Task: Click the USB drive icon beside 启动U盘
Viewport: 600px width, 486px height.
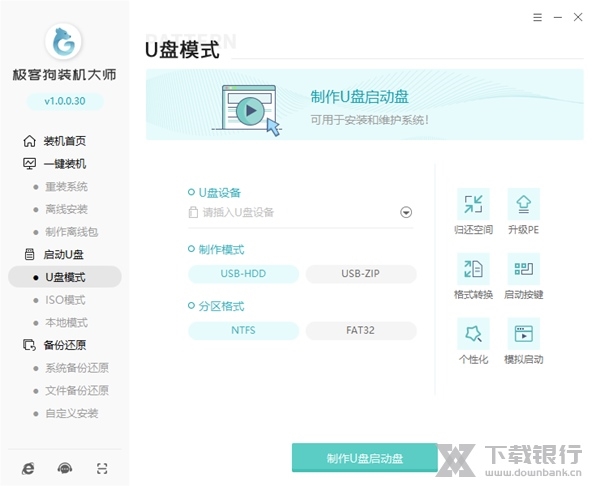Action: [29, 254]
